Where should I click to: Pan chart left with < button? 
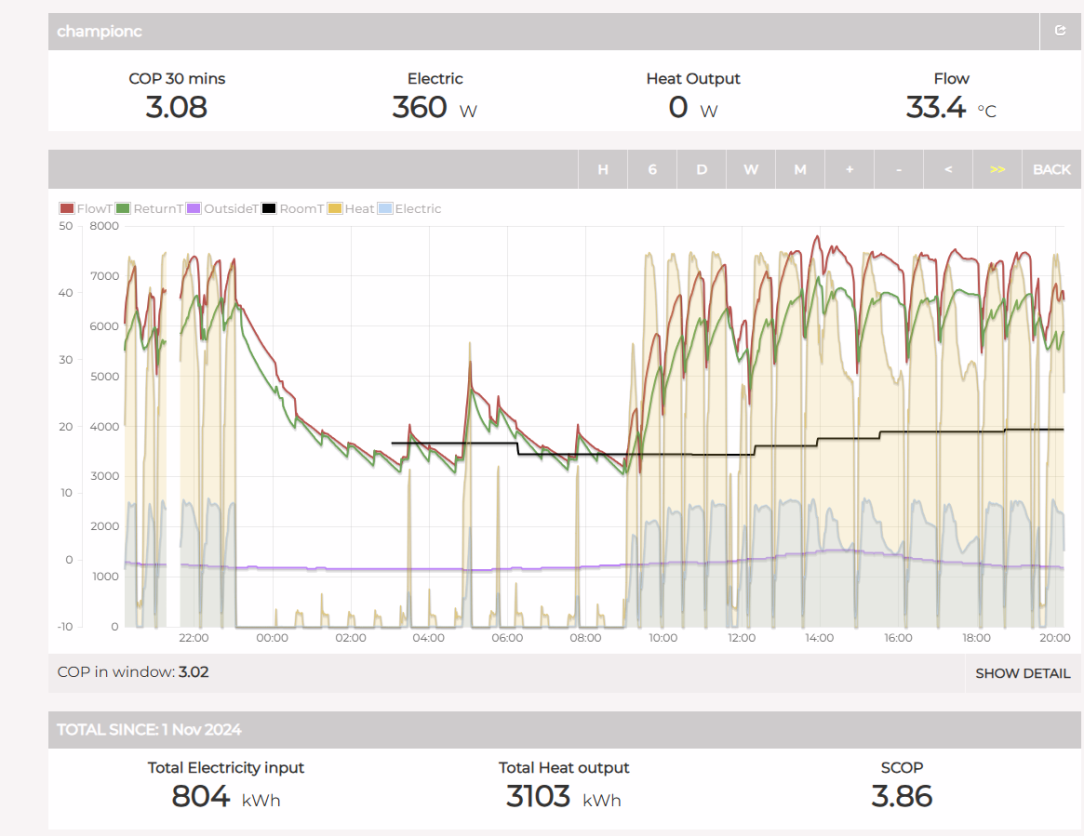tap(948, 169)
